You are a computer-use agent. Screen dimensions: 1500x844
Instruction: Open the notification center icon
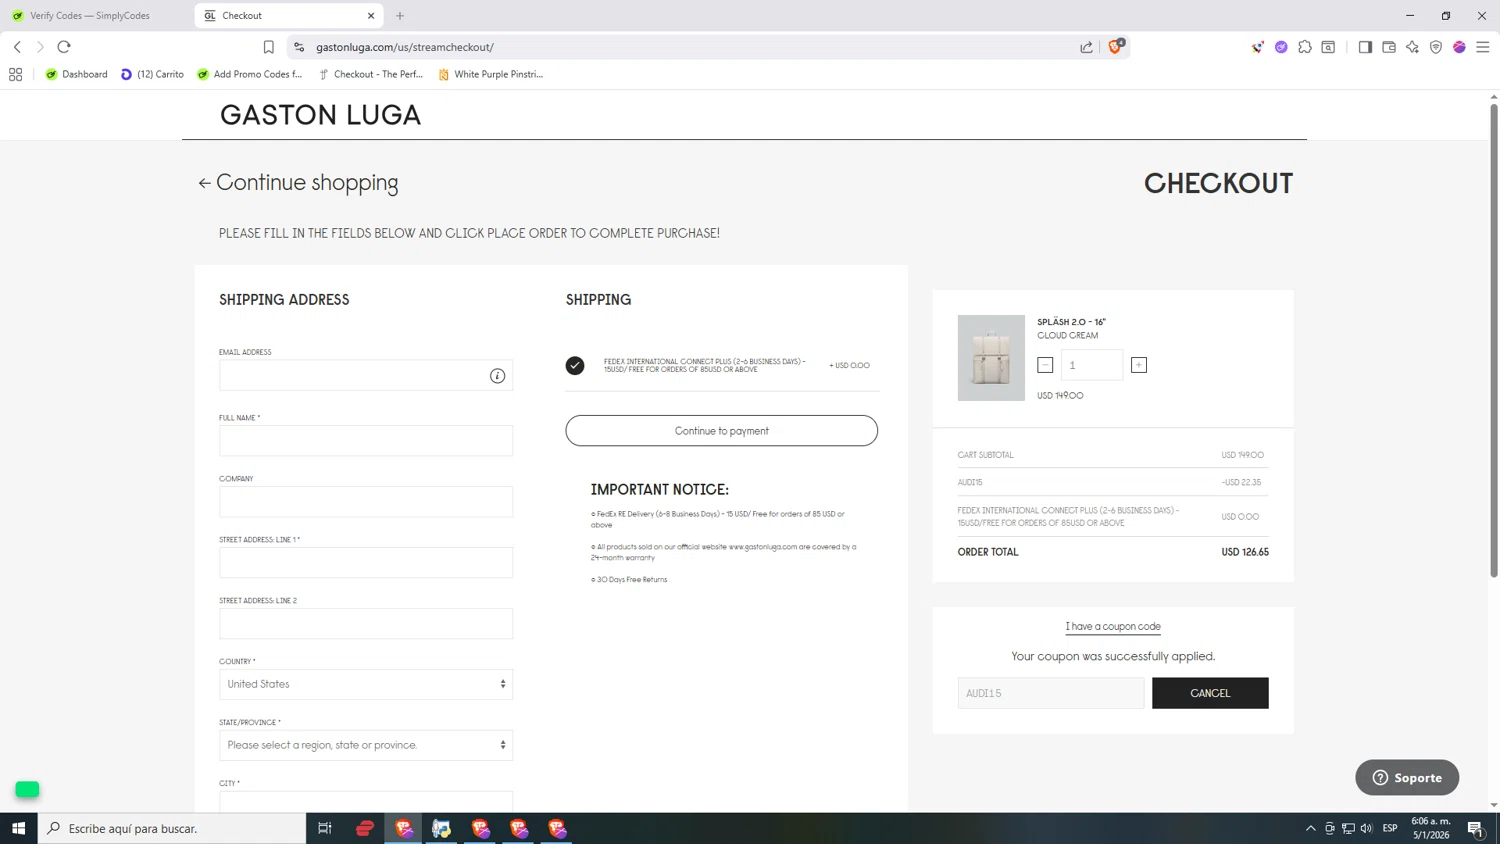tap(1475, 828)
